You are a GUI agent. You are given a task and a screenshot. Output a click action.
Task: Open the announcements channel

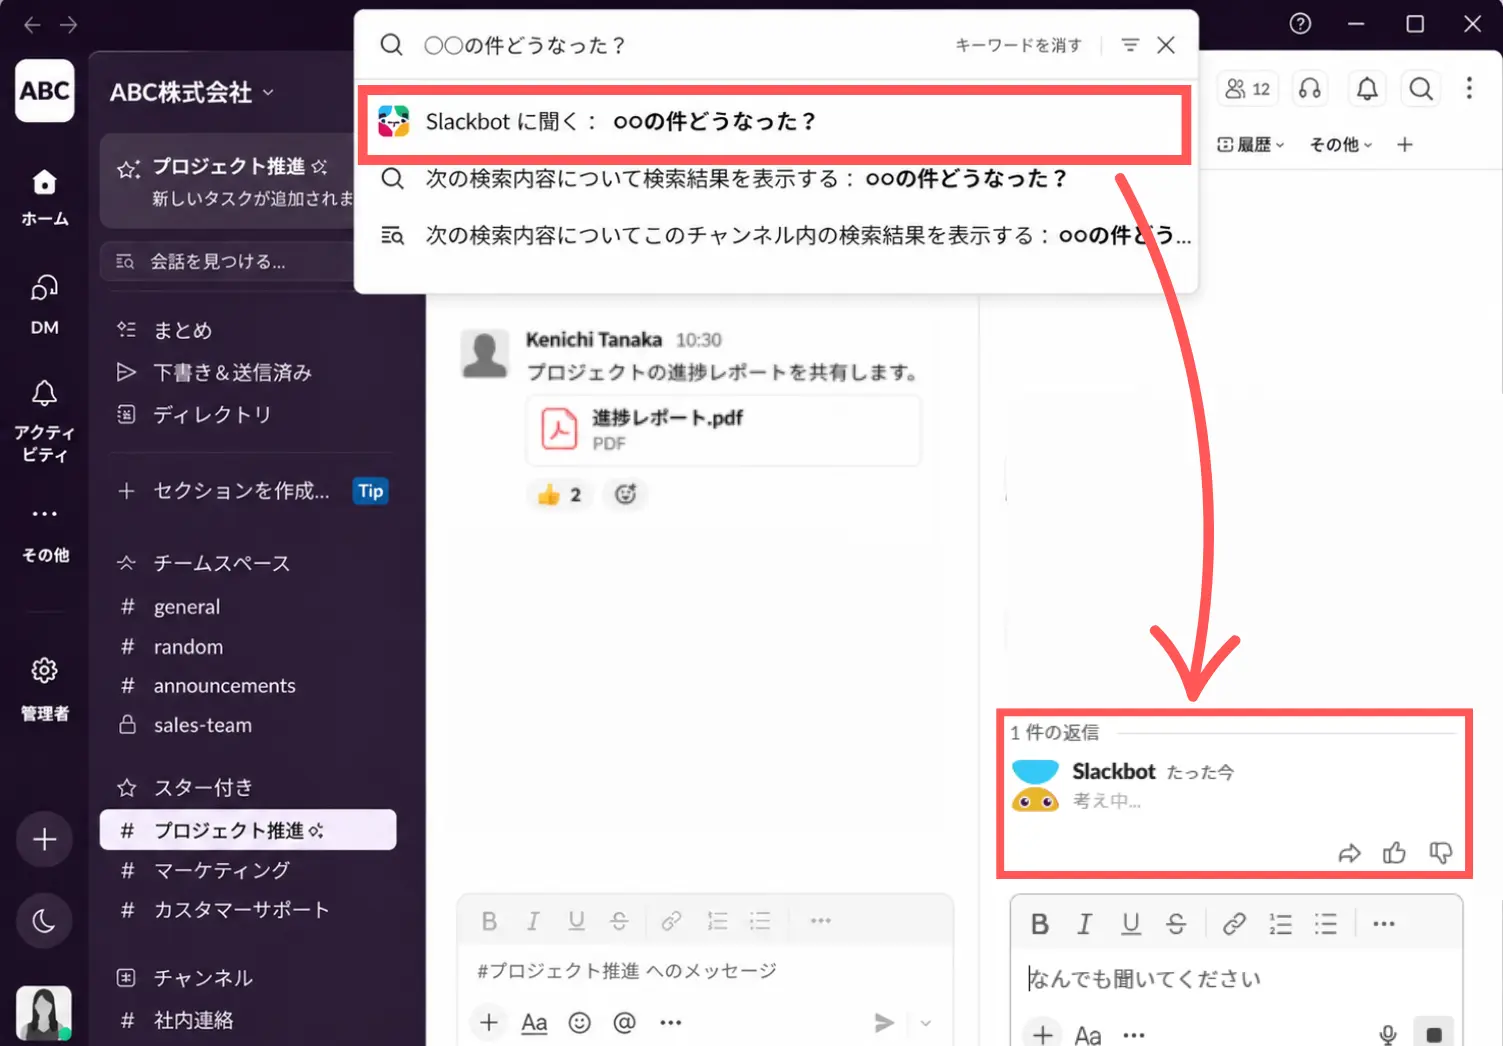tap(224, 686)
